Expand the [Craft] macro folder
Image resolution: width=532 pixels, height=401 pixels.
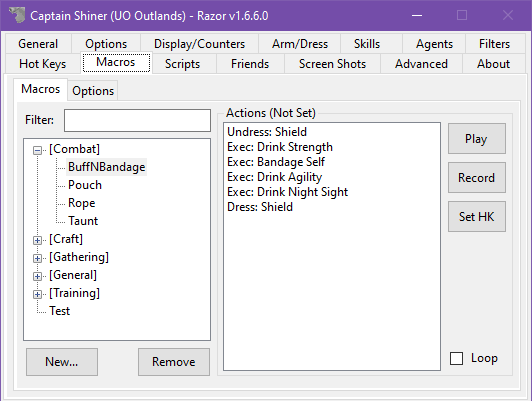[37, 240]
